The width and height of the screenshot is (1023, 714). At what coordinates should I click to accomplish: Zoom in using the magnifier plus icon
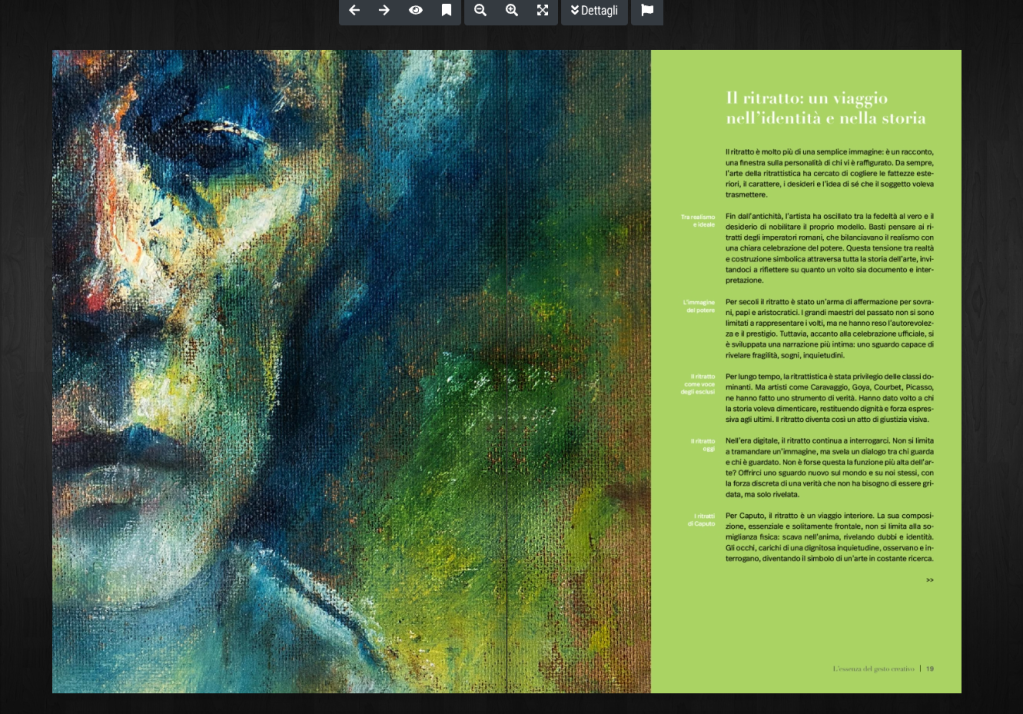(511, 11)
